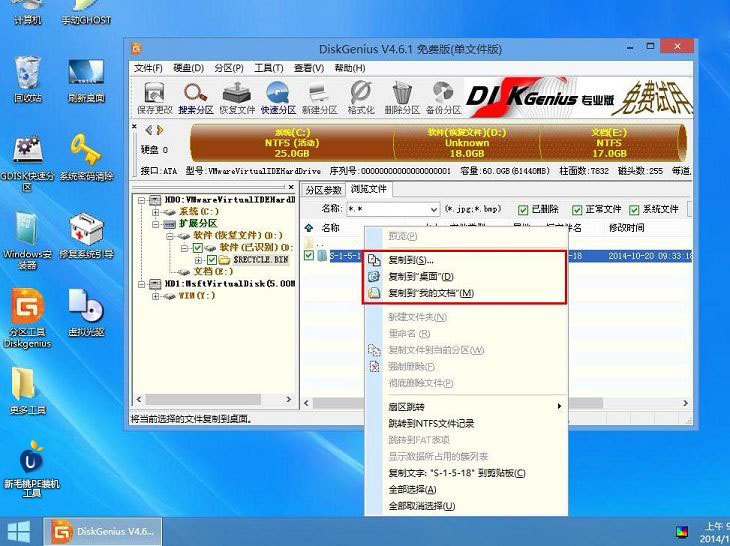Click the 删除分区 delete partition toolbar icon
The height and width of the screenshot is (546, 730).
click(402, 98)
